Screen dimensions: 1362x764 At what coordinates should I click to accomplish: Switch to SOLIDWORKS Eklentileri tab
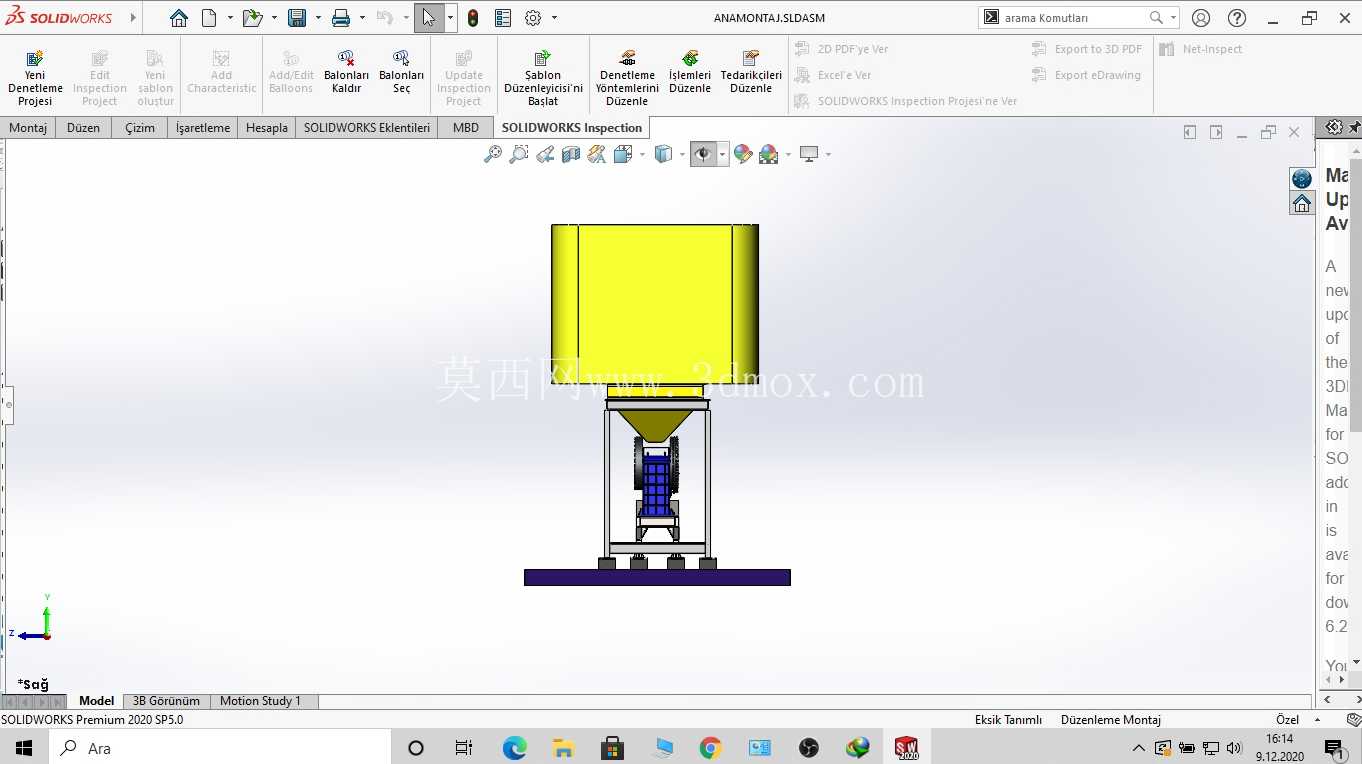click(x=367, y=128)
